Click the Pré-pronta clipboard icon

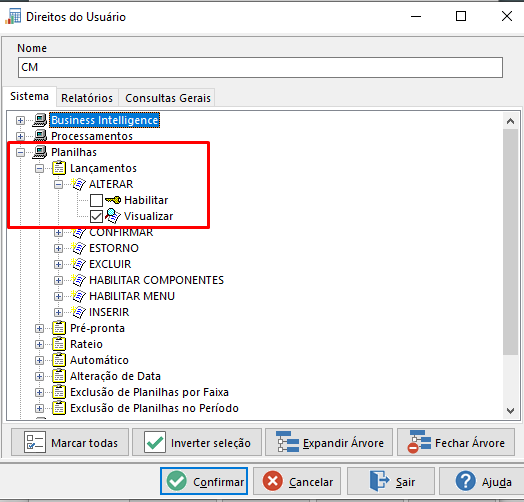pos(59,328)
